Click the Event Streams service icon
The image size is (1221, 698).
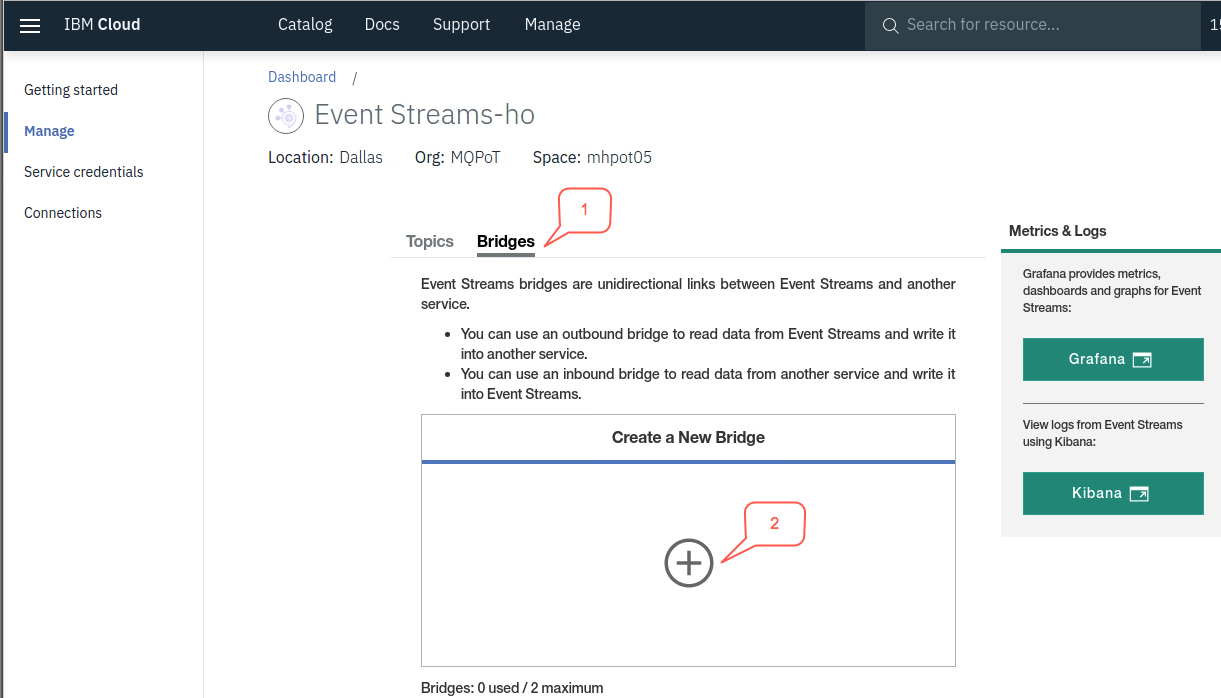286,116
